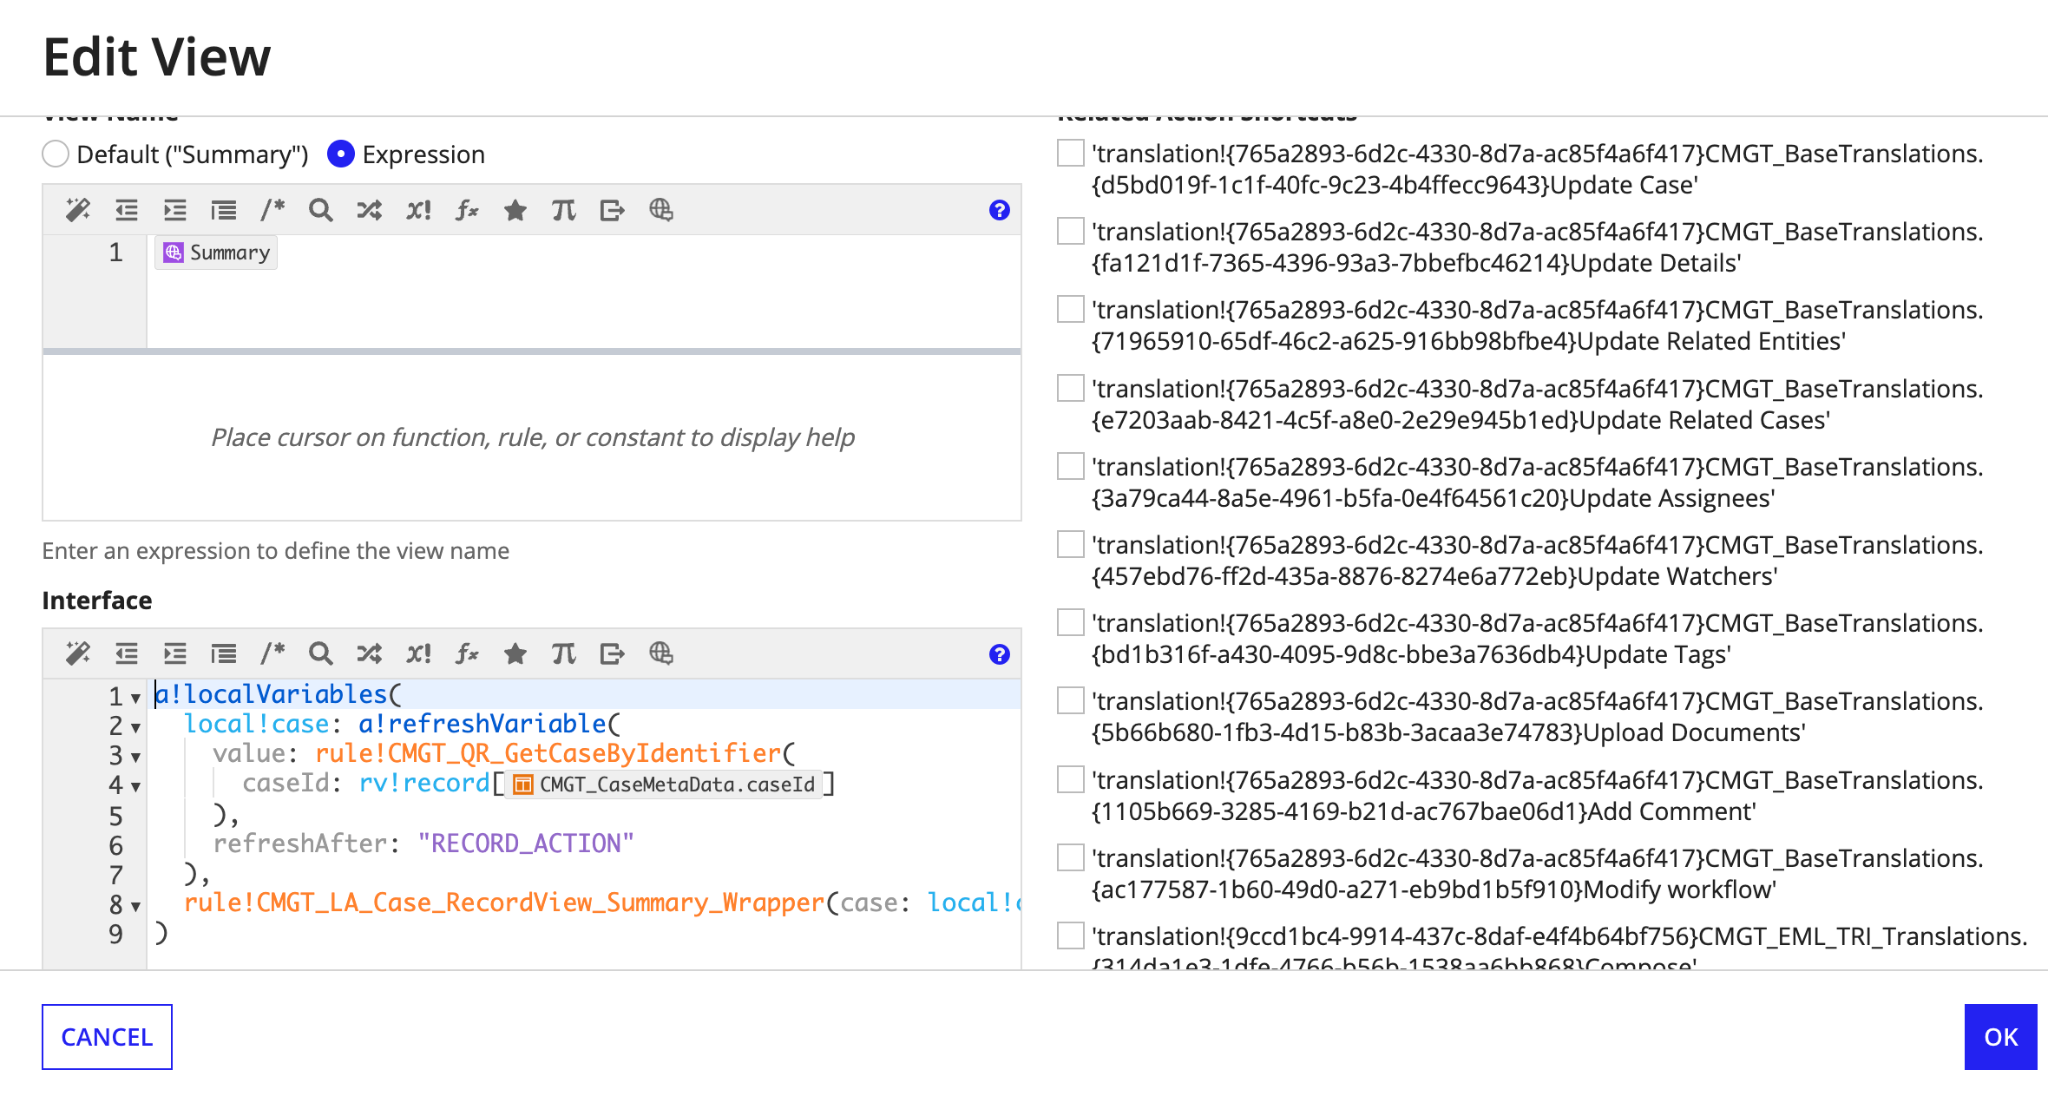Click the comment /* icon in View Name editor
The width and height of the screenshot is (2048, 1095).
coord(272,210)
